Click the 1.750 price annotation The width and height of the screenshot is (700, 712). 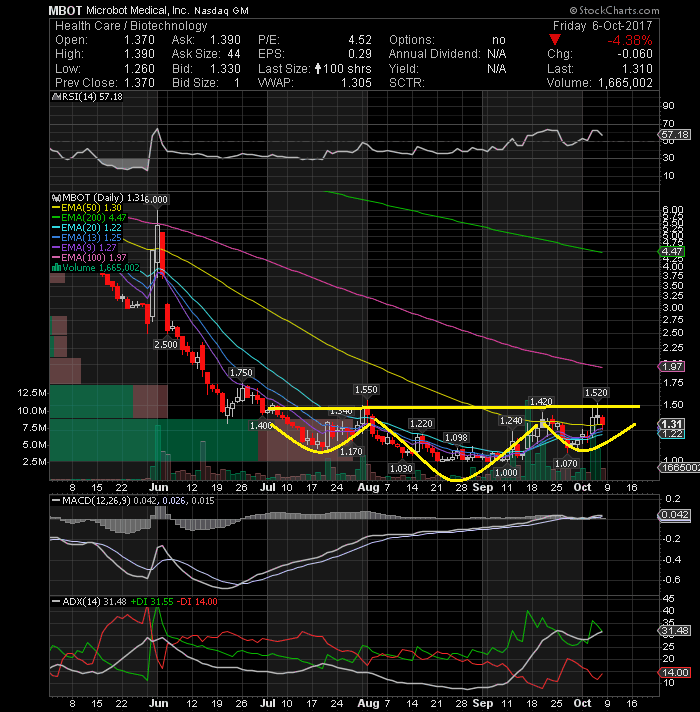[241, 373]
